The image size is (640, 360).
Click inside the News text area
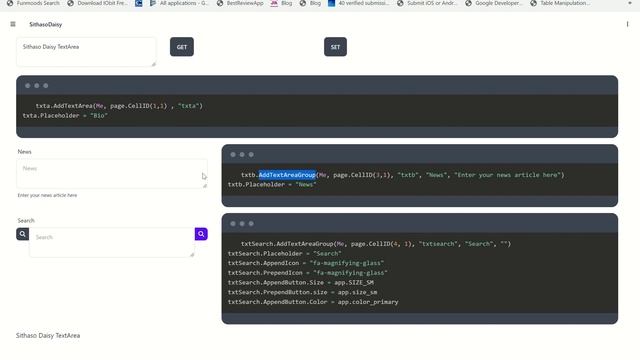[112, 174]
